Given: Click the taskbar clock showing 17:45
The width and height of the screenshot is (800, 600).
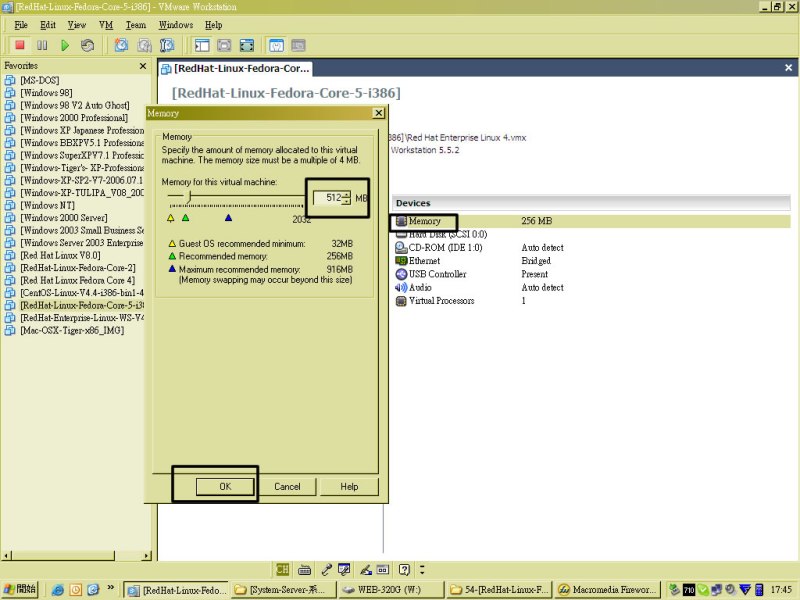Looking at the screenshot, I should tap(781, 590).
